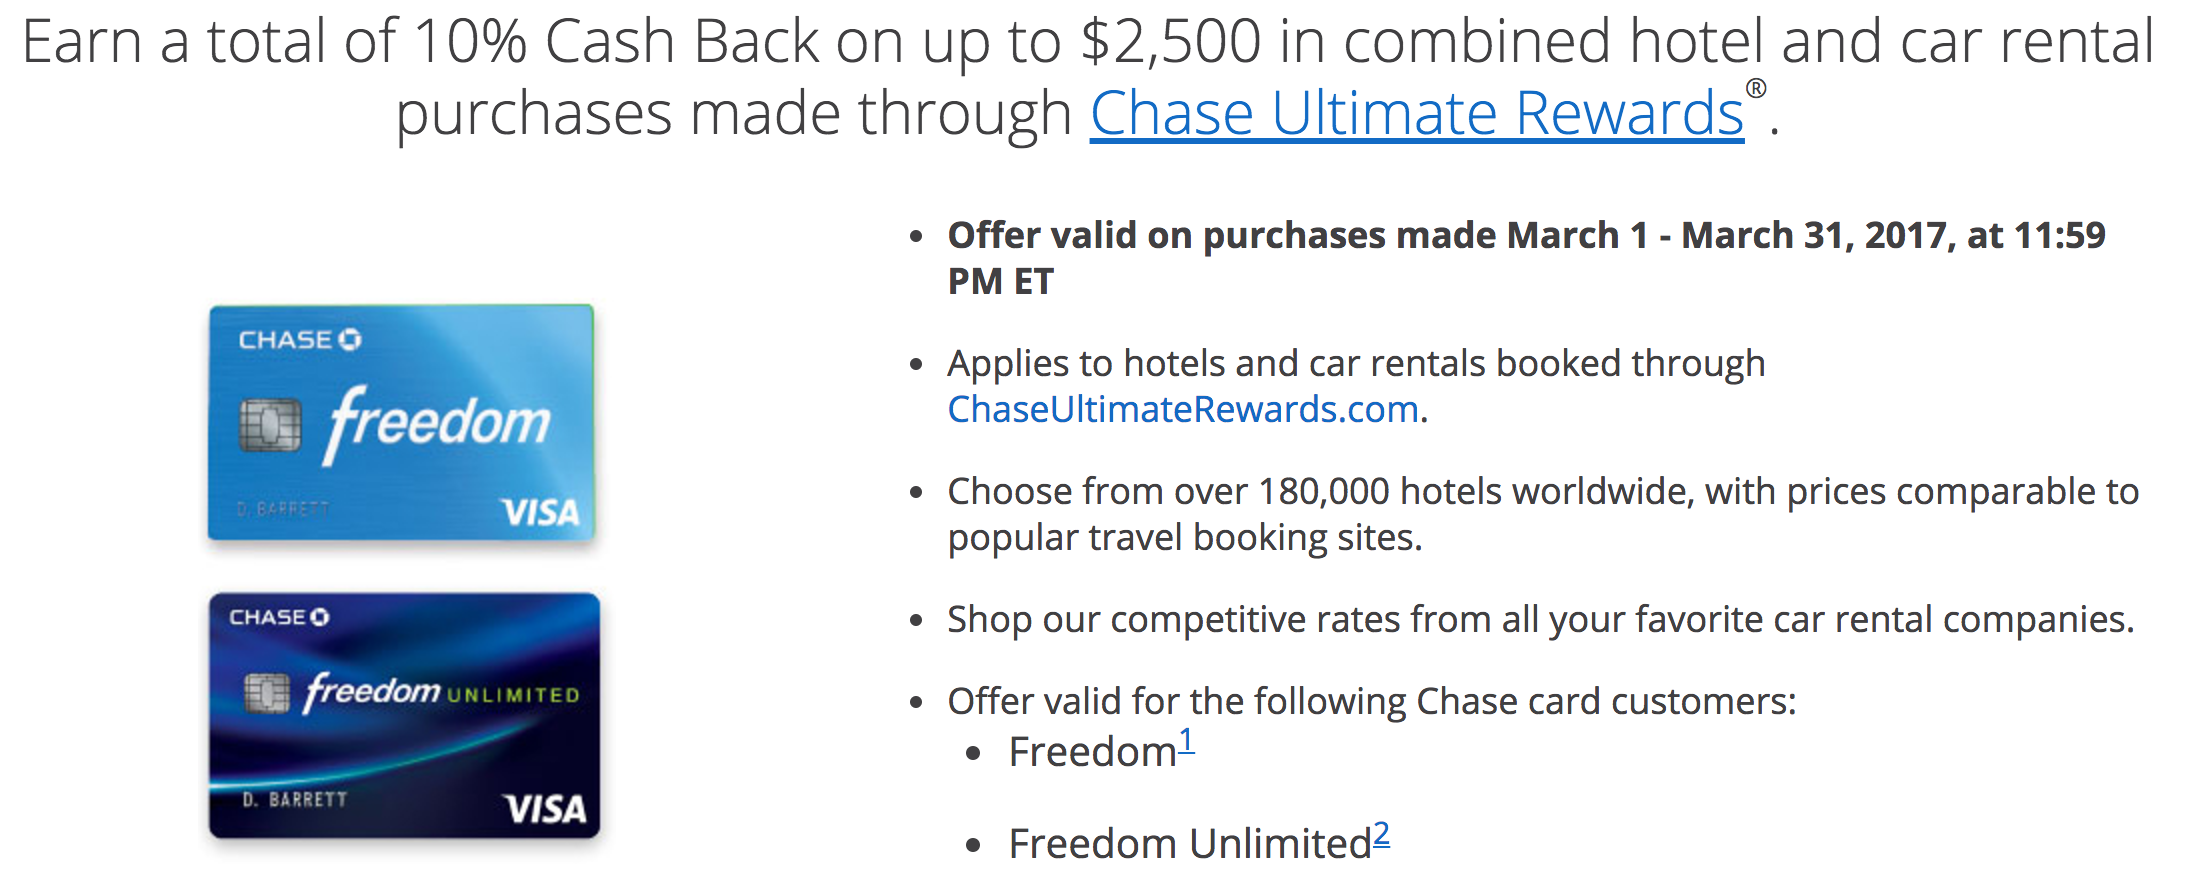
Task: Click the VISA logo on the dark Freedom Unlimited card
Action: point(545,808)
